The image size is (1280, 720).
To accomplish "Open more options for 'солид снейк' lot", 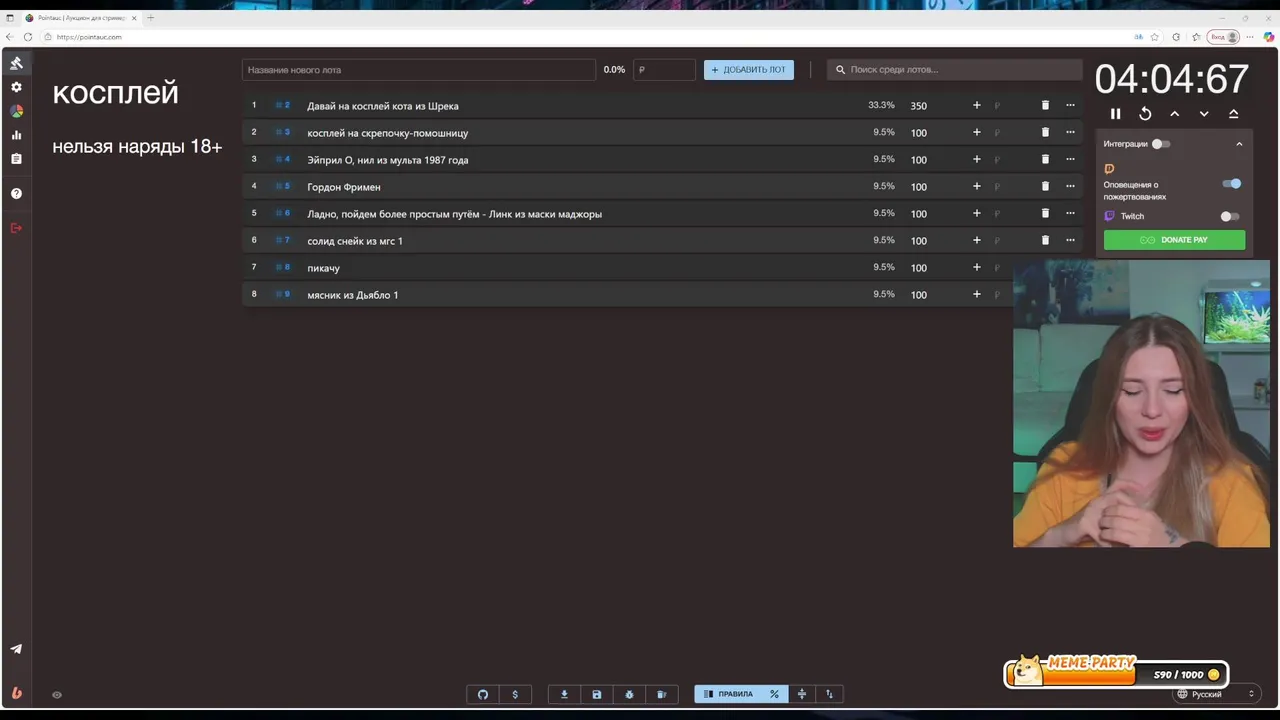I will point(1070,240).
